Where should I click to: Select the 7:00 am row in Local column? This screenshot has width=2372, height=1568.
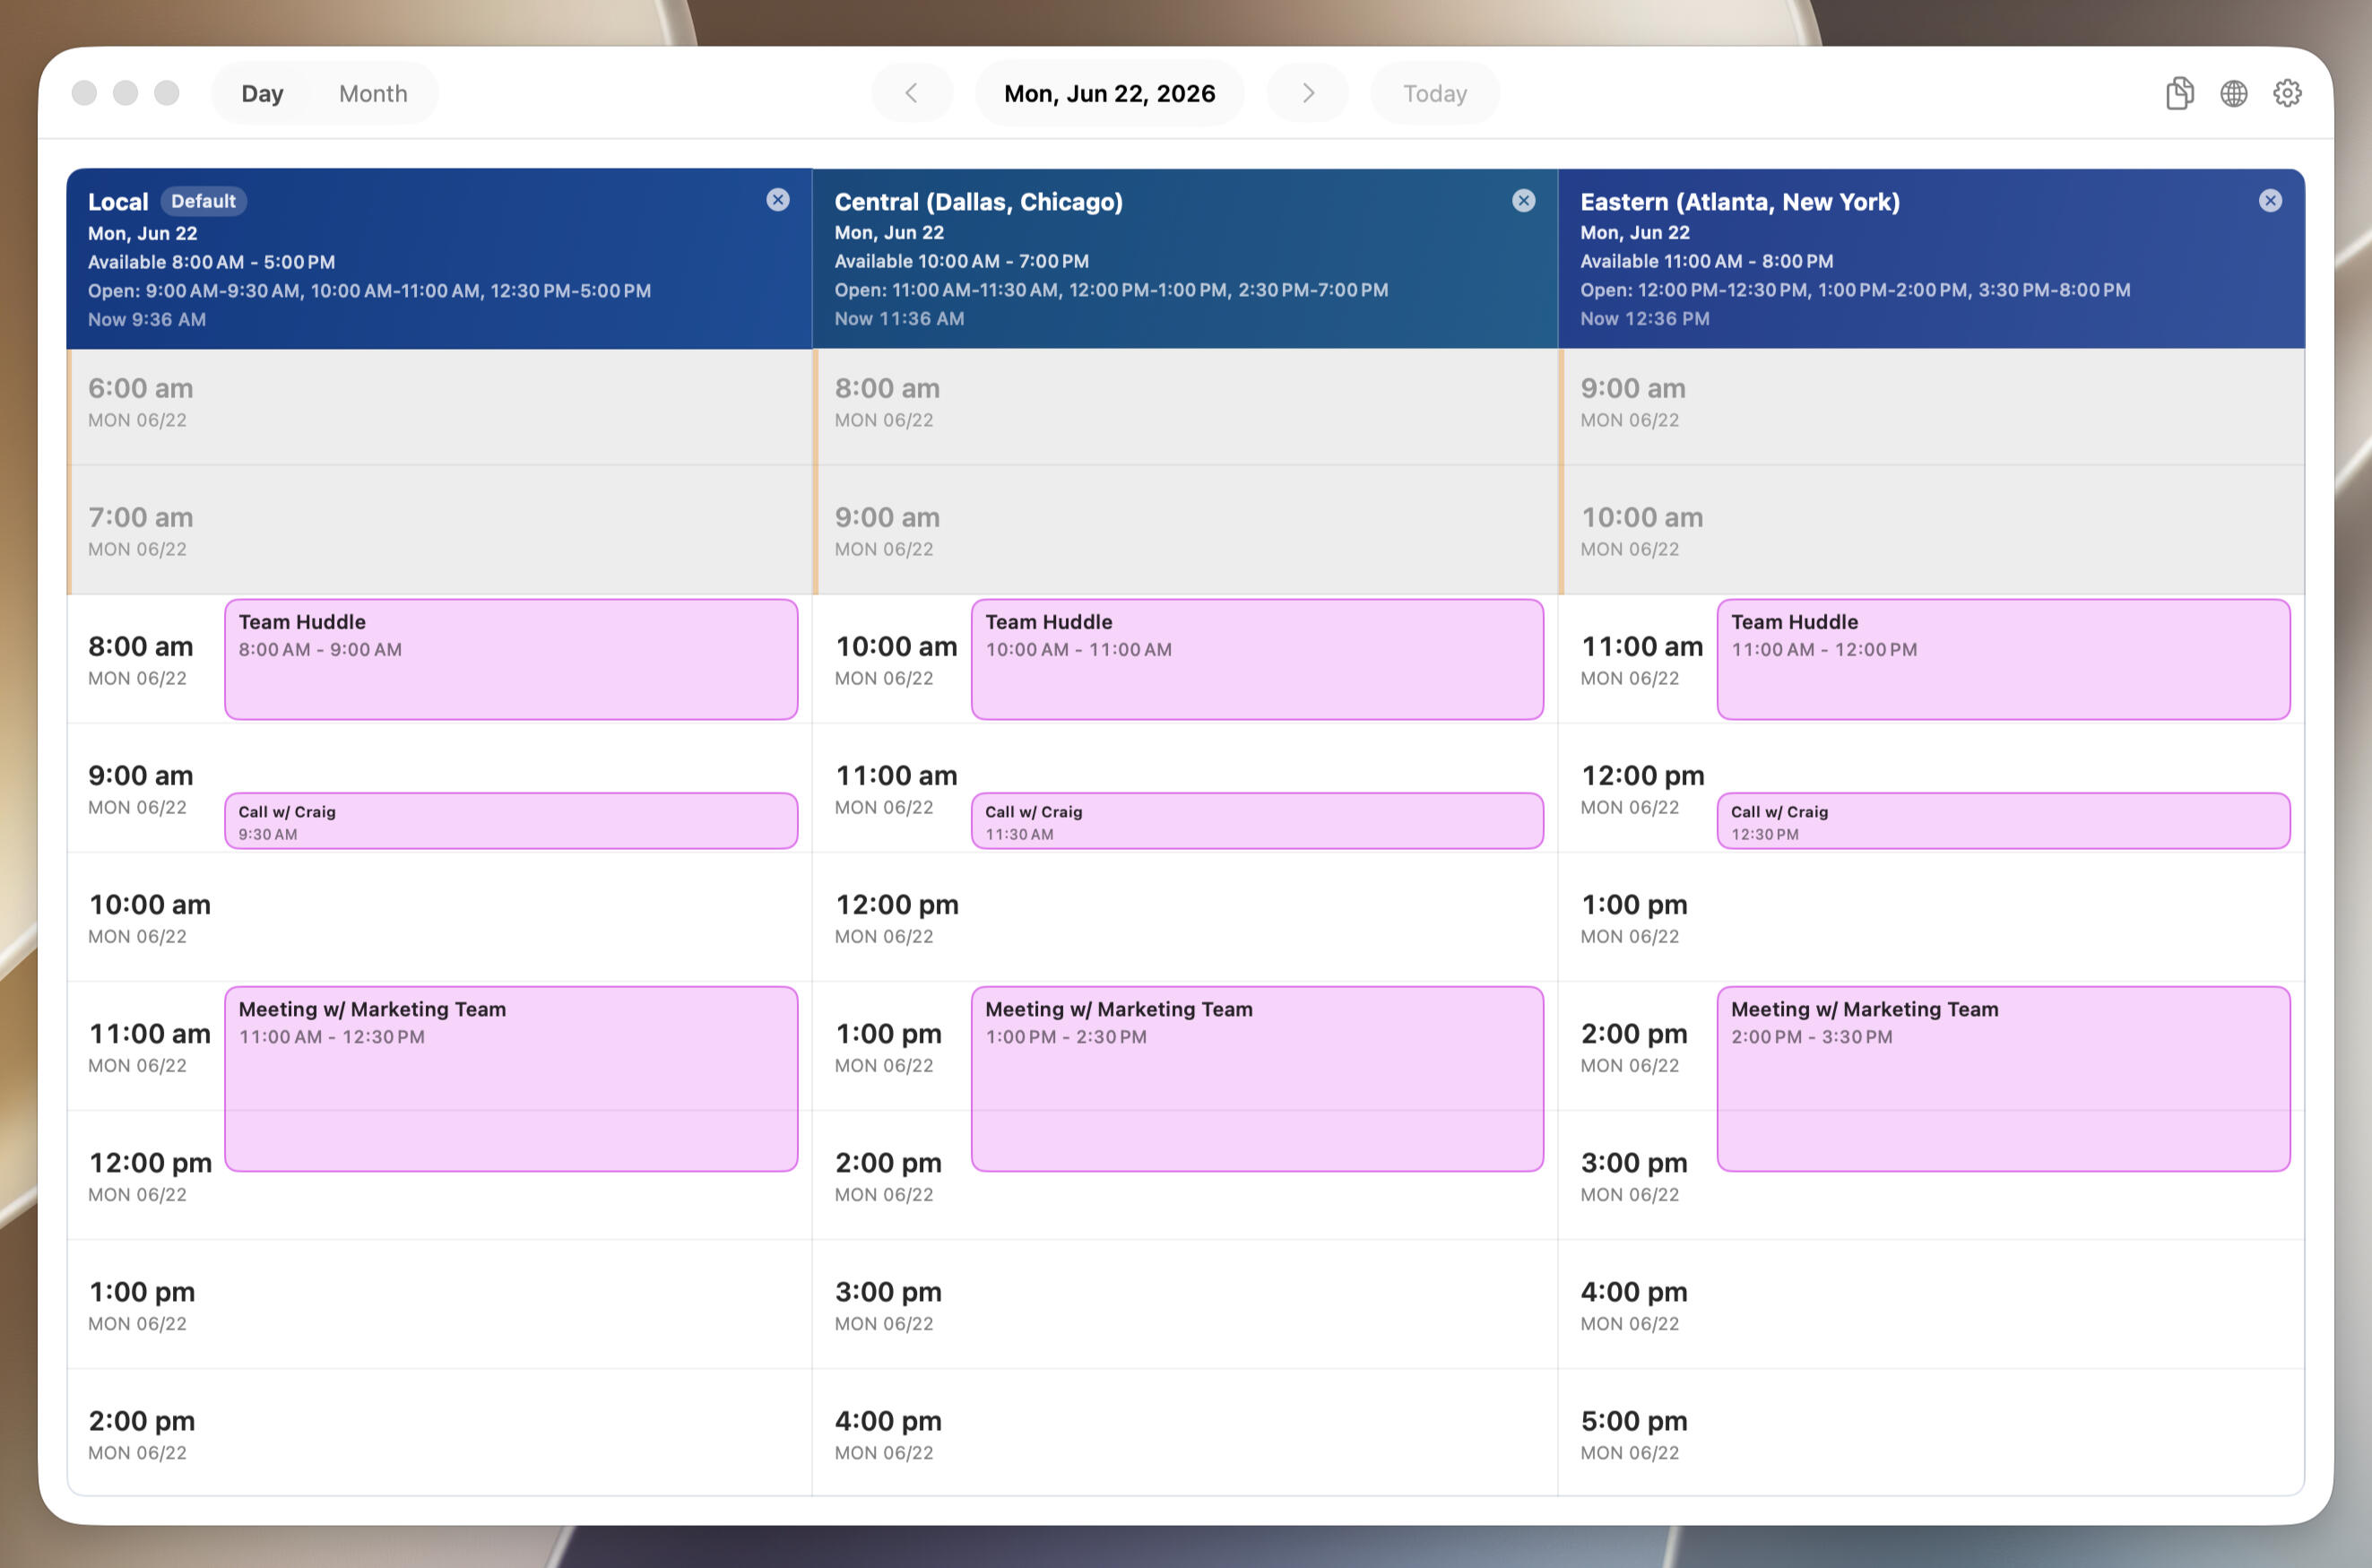440,530
